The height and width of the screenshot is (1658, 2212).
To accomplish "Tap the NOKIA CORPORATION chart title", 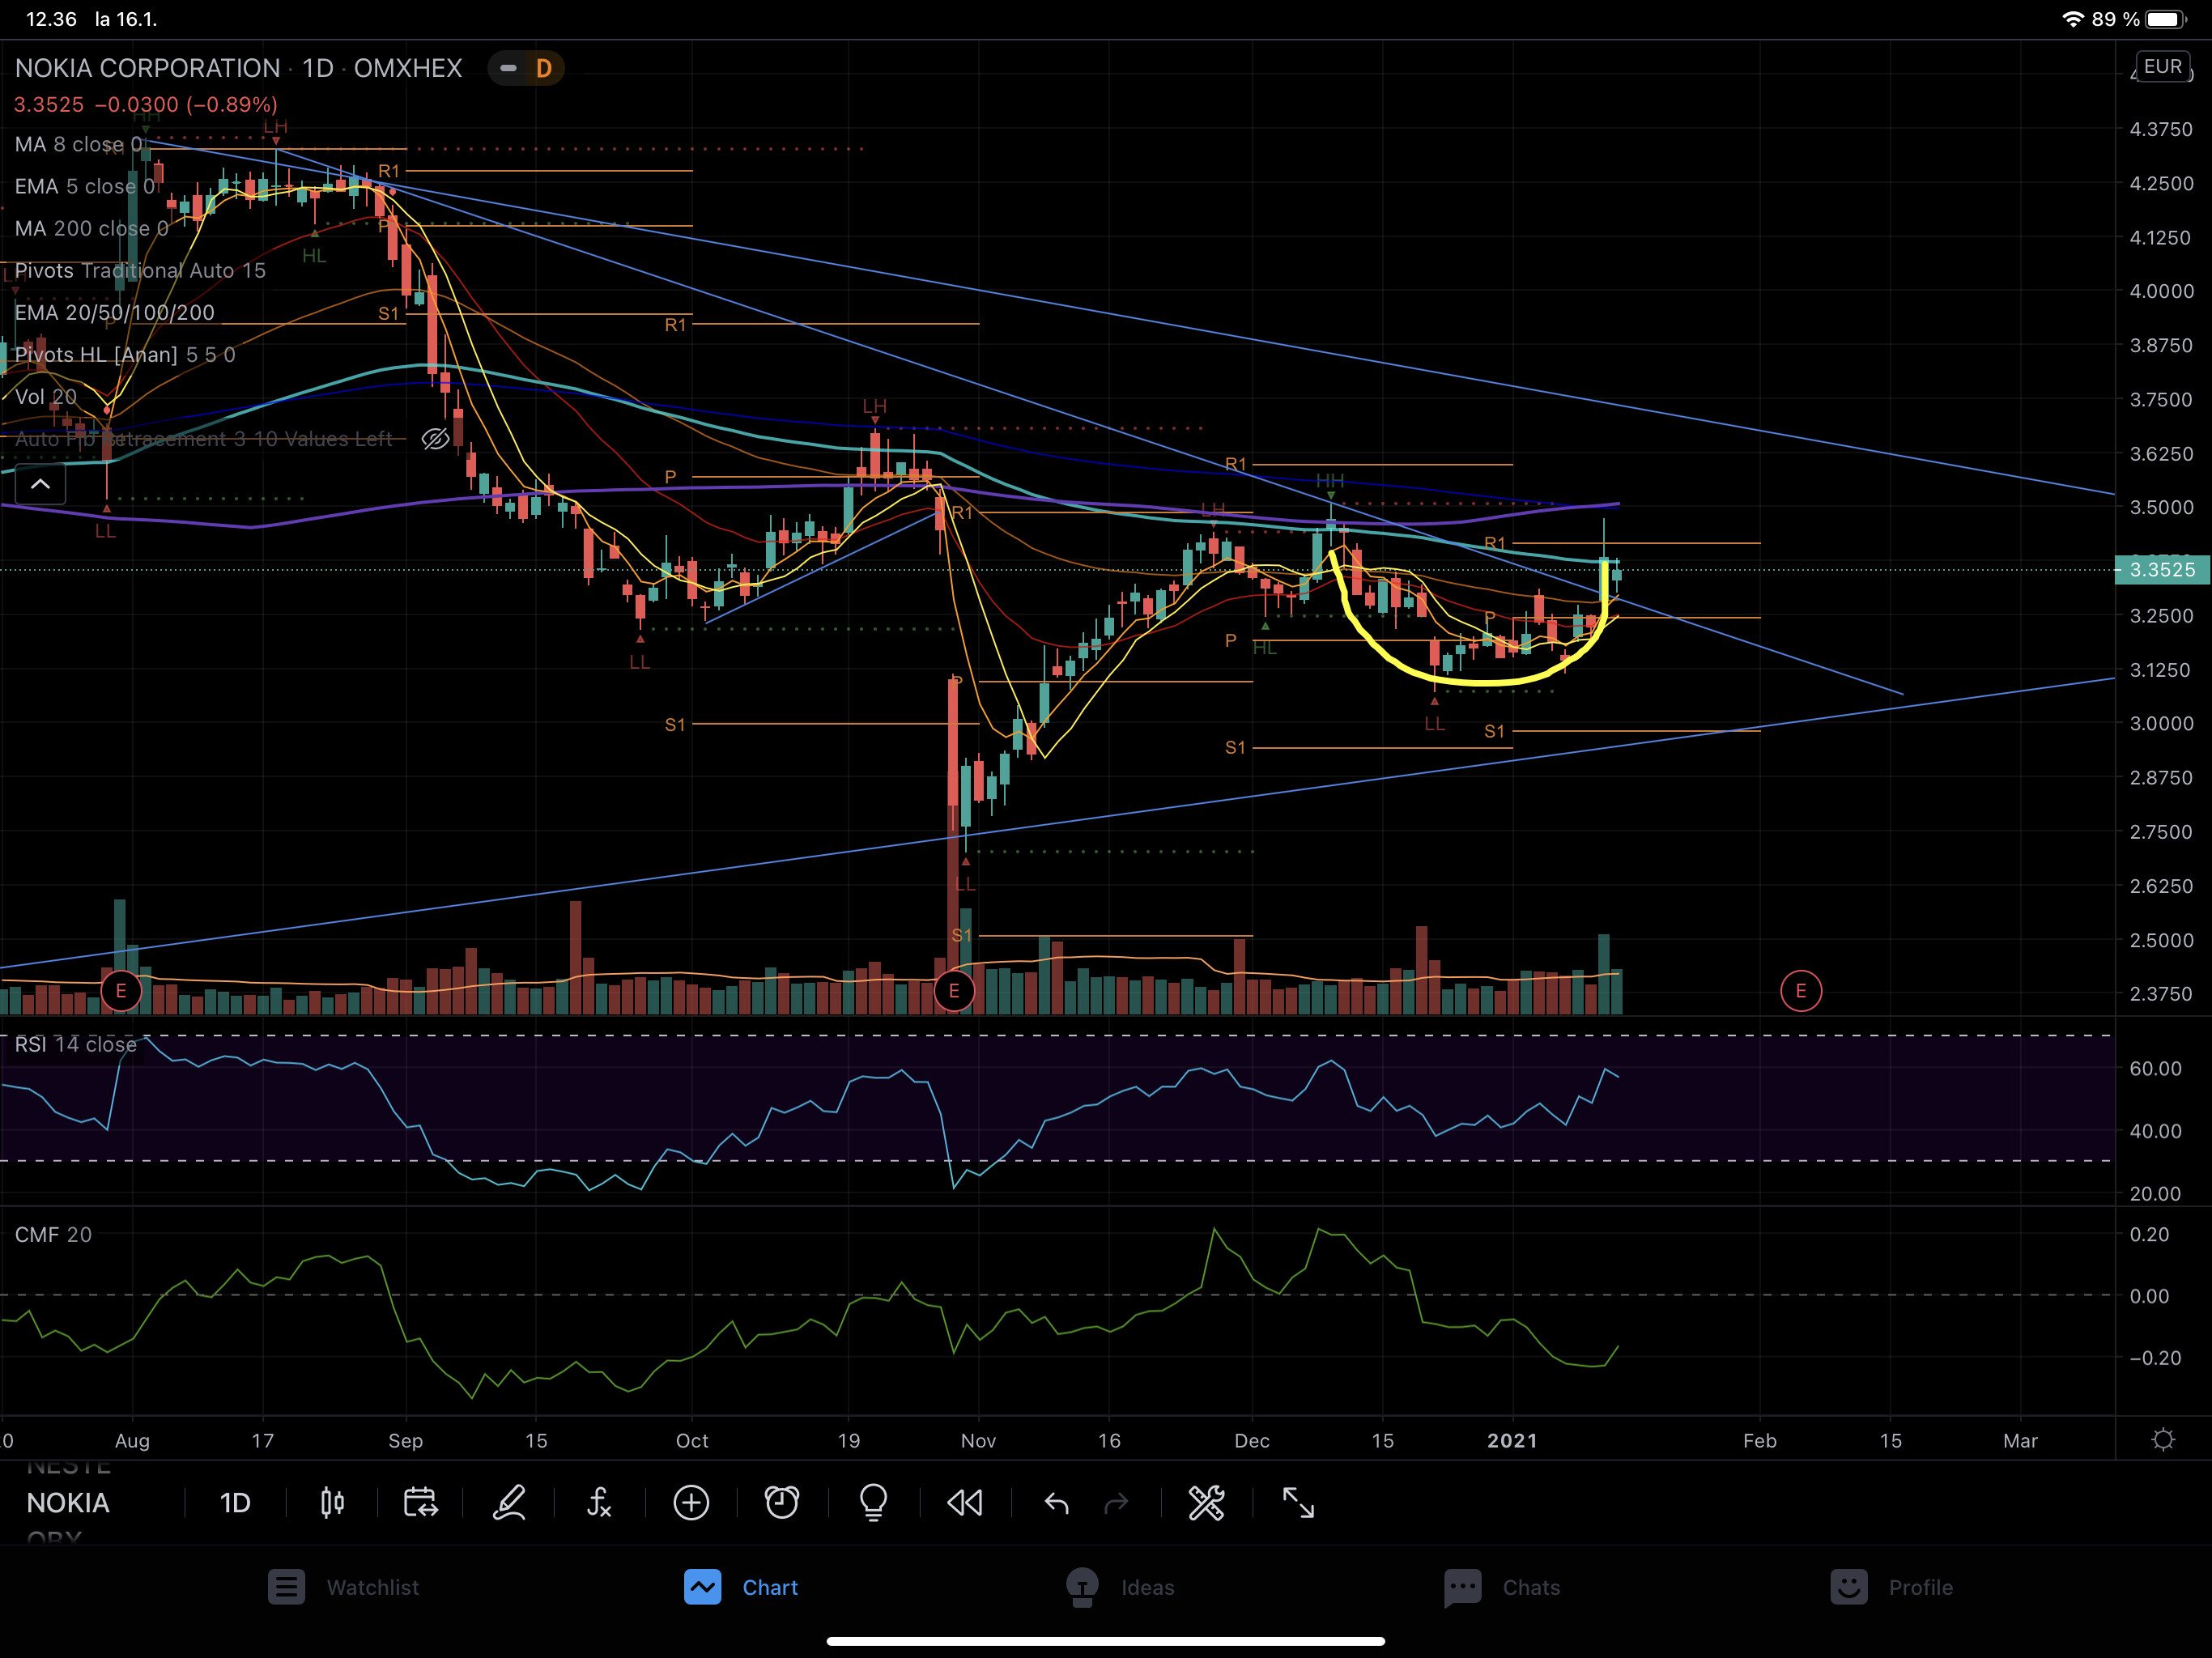I will pos(147,68).
